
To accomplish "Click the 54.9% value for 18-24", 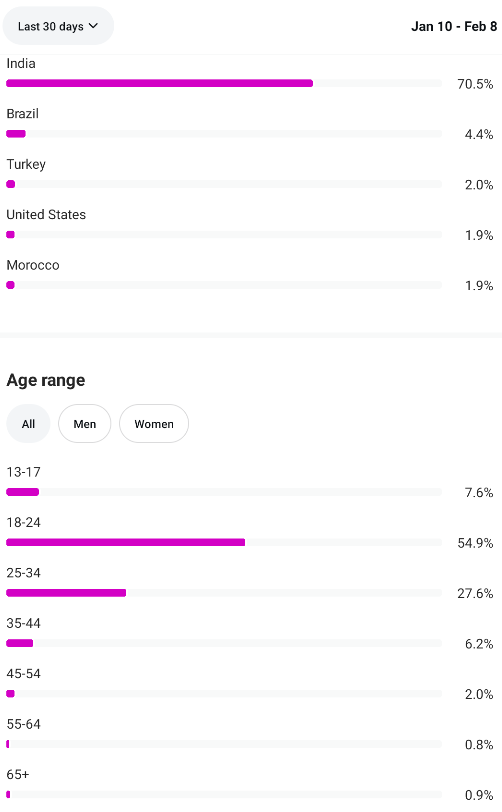I will [475, 543].
